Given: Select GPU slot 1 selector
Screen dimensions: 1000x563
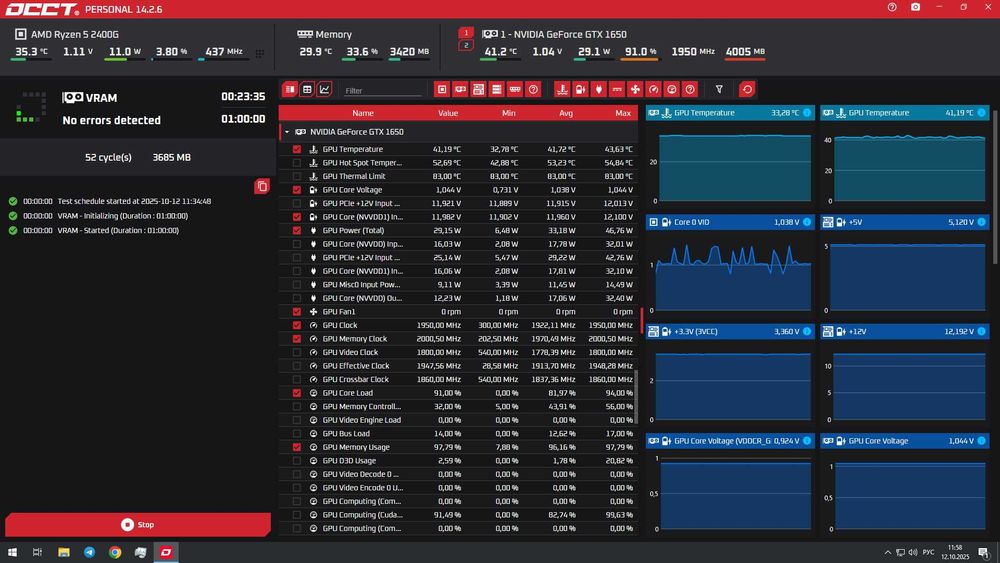Looking at the screenshot, I should pyautogui.click(x=466, y=33).
